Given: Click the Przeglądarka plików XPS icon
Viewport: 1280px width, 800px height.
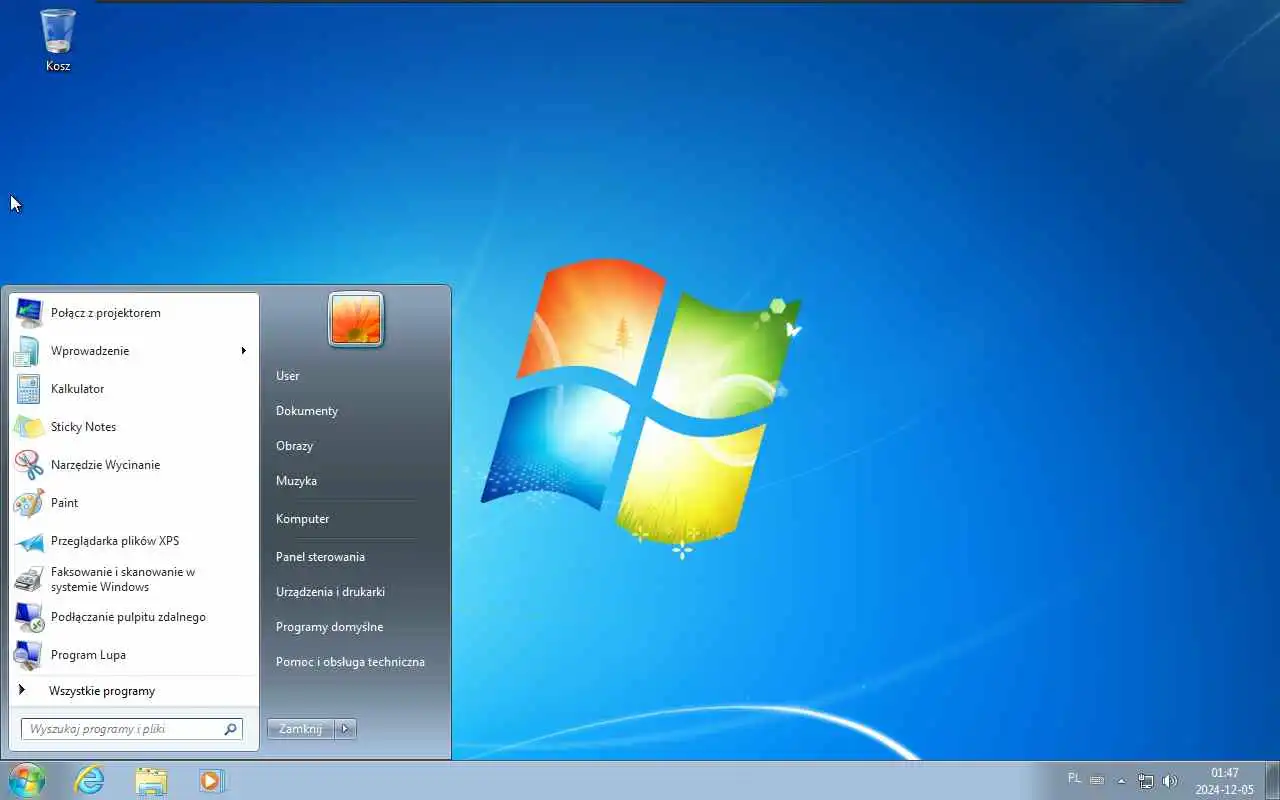Looking at the screenshot, I should coord(28,541).
